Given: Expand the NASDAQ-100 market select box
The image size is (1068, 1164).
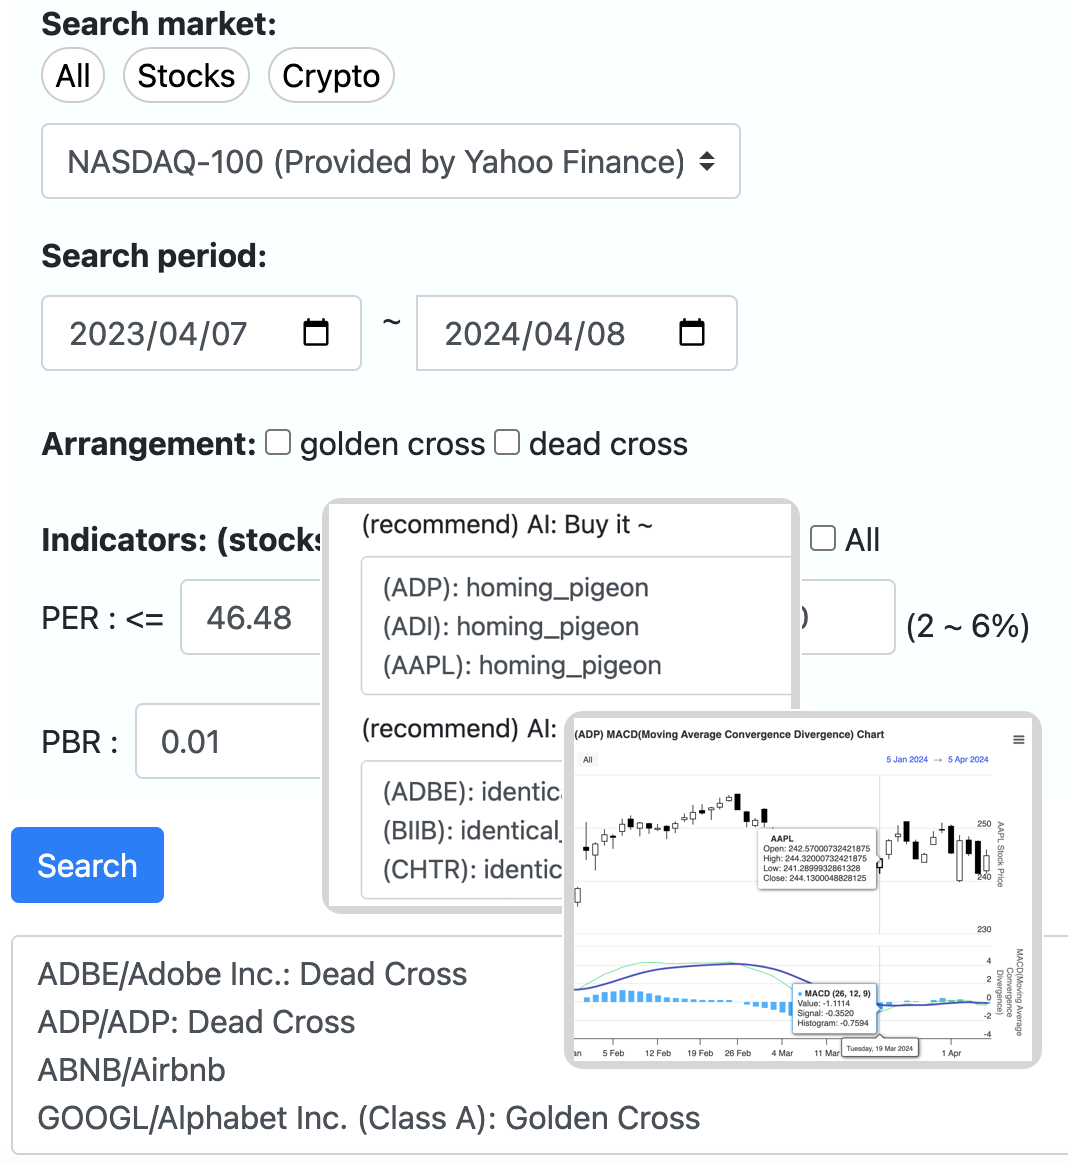Looking at the screenshot, I should pos(391,161).
